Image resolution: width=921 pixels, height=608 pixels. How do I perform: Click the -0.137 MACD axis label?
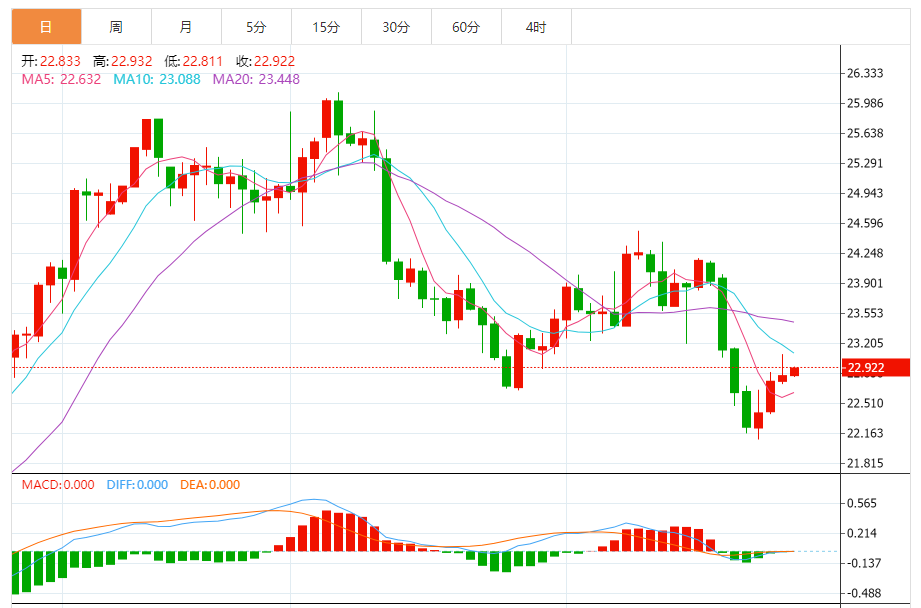863,563
